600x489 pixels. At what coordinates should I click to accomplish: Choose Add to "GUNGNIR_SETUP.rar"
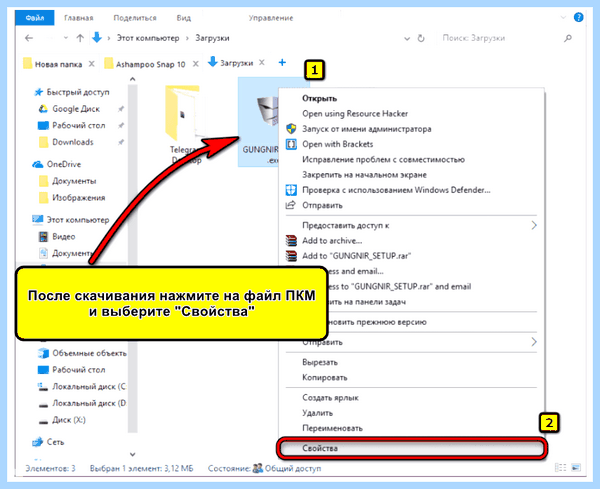(356, 256)
